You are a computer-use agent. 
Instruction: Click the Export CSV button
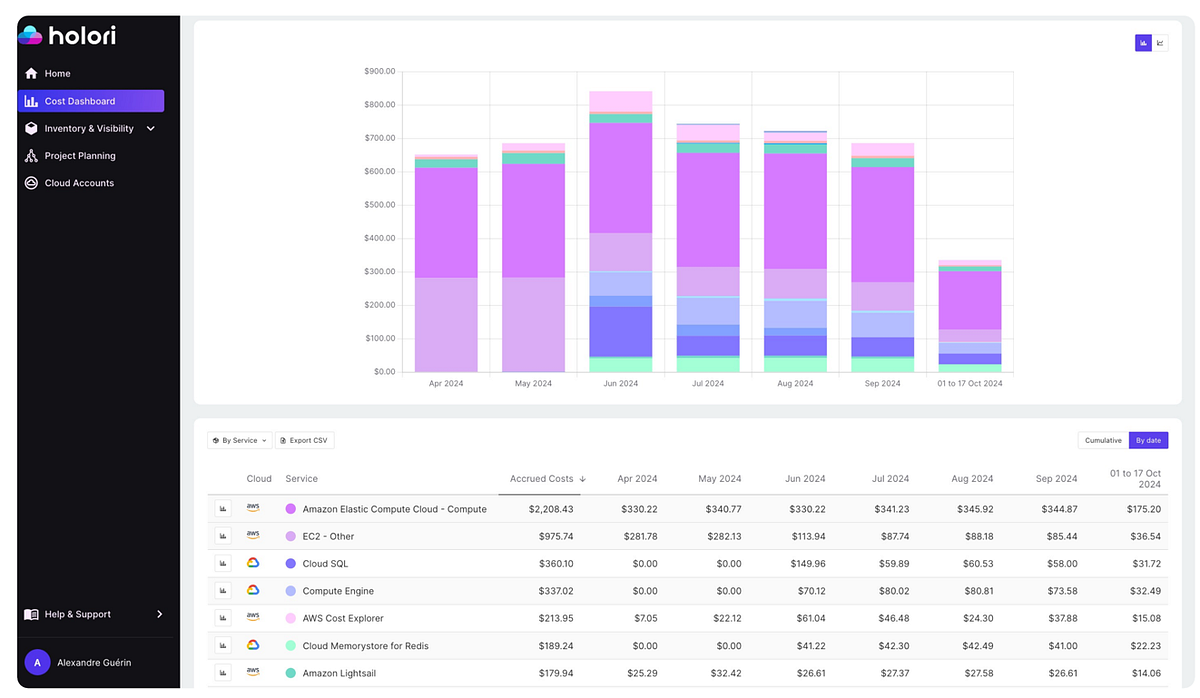coord(305,440)
